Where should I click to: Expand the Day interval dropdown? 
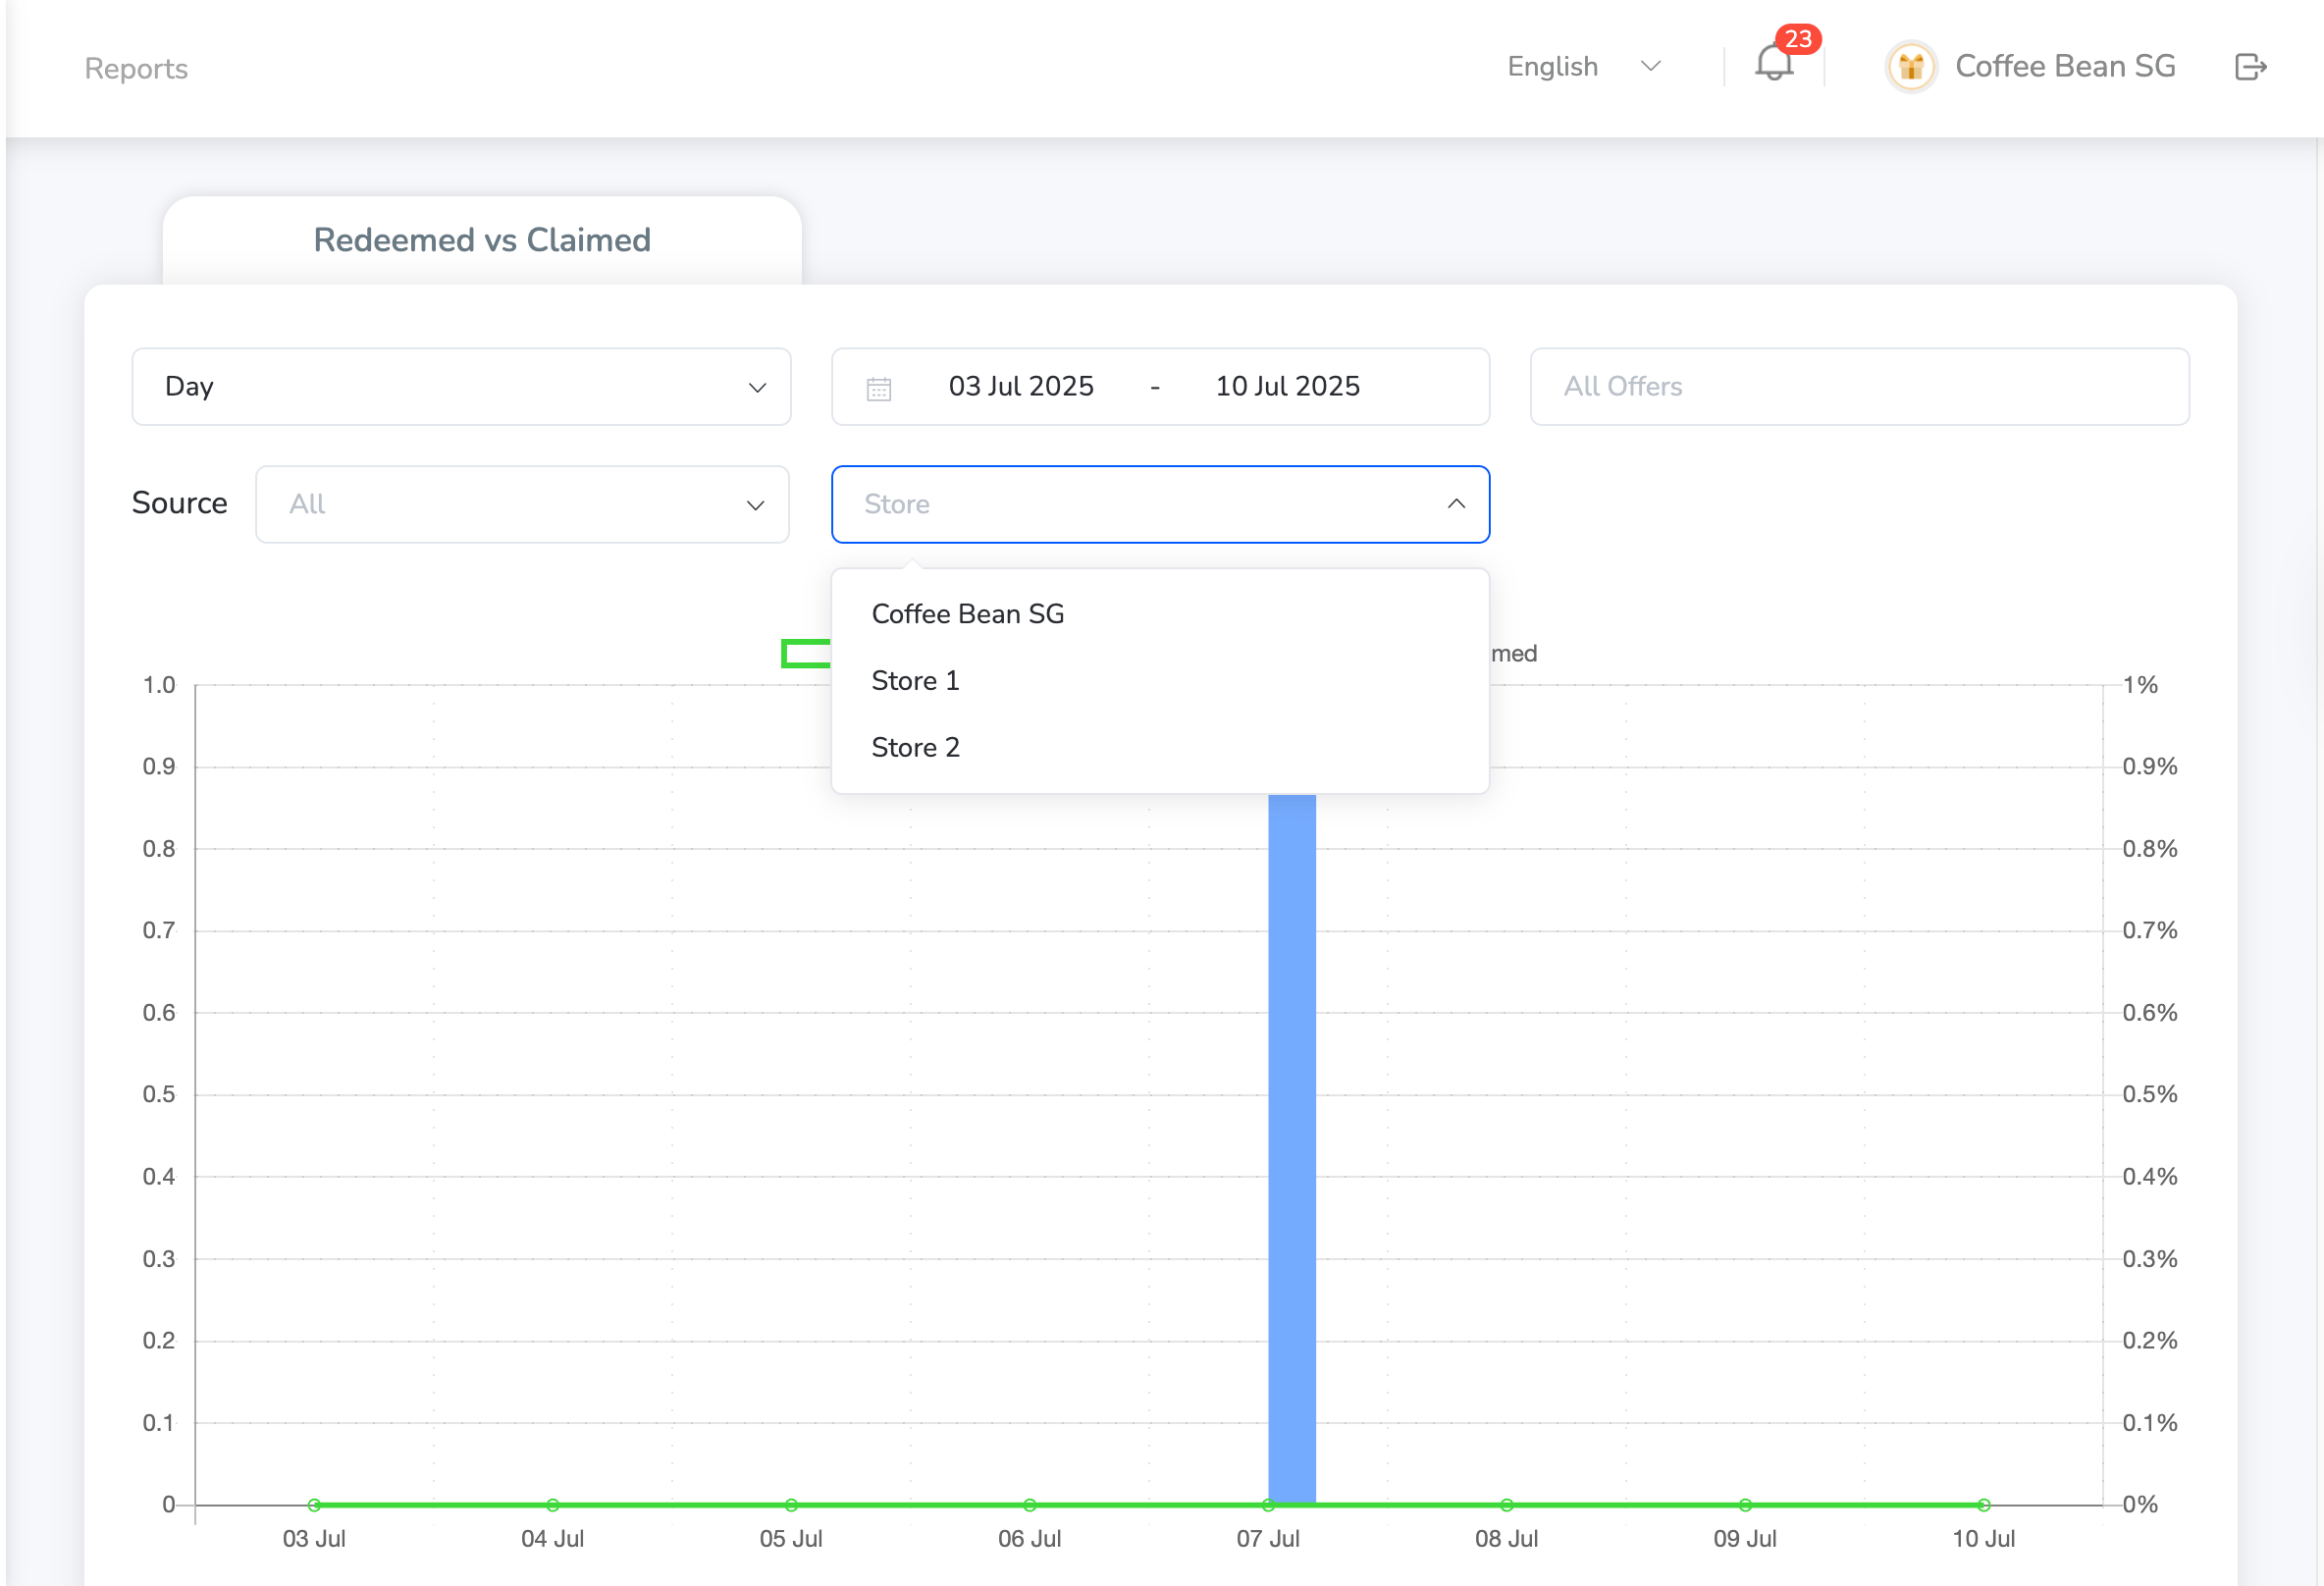click(461, 387)
